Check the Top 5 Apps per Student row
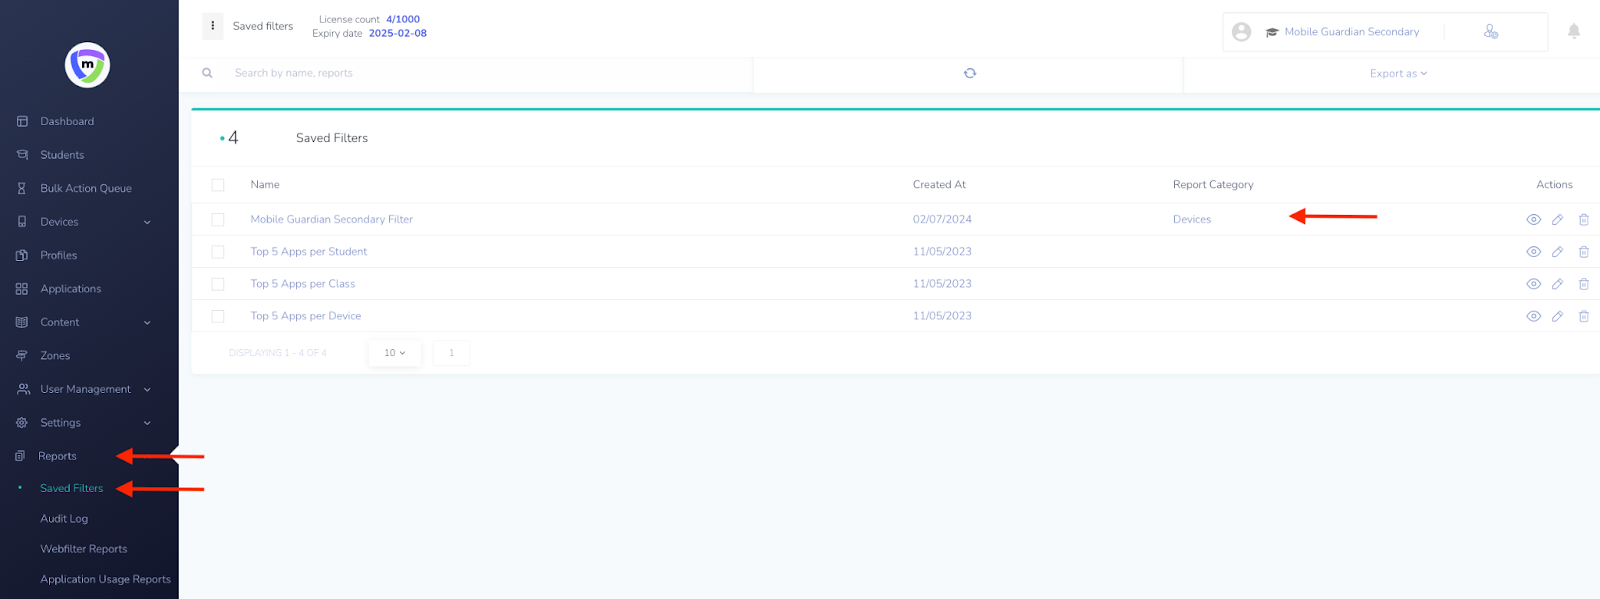 coord(218,252)
